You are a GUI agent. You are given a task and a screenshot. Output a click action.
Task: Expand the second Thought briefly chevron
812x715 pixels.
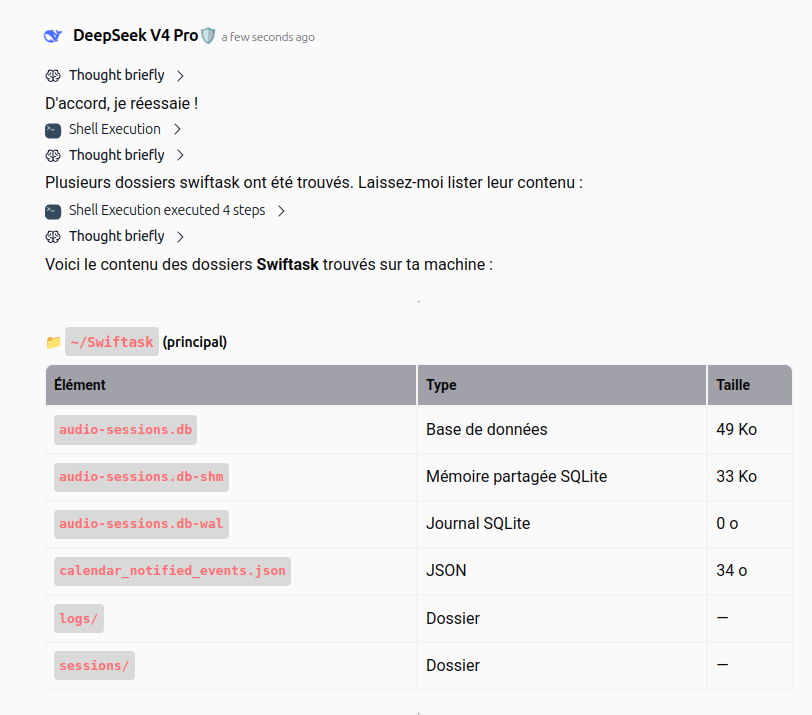coord(180,155)
